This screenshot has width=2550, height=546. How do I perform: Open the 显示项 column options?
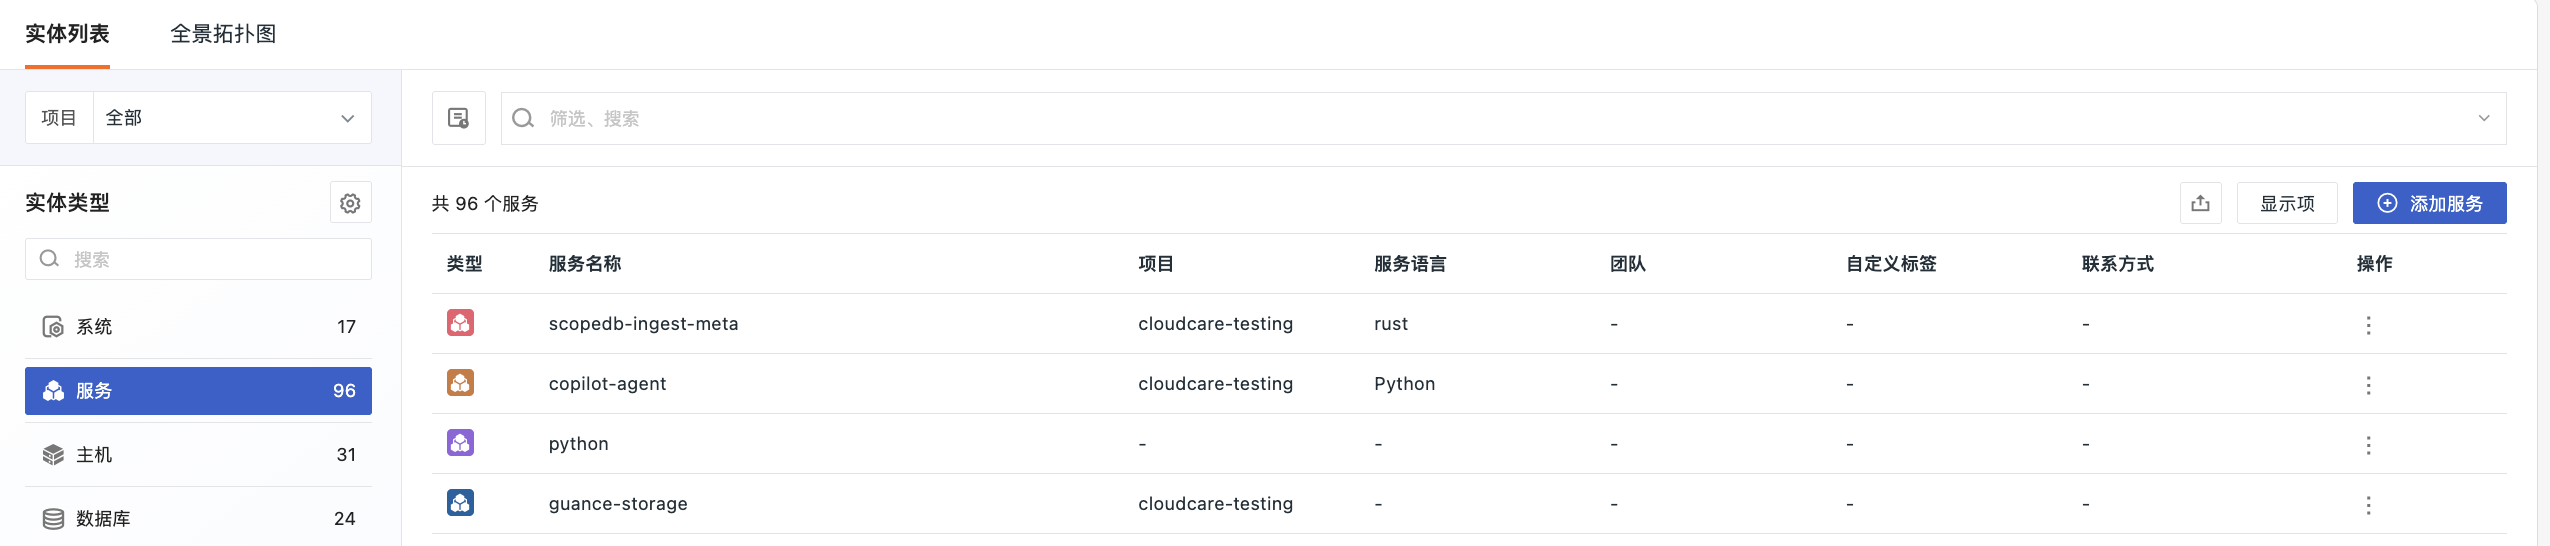[x=2287, y=203]
